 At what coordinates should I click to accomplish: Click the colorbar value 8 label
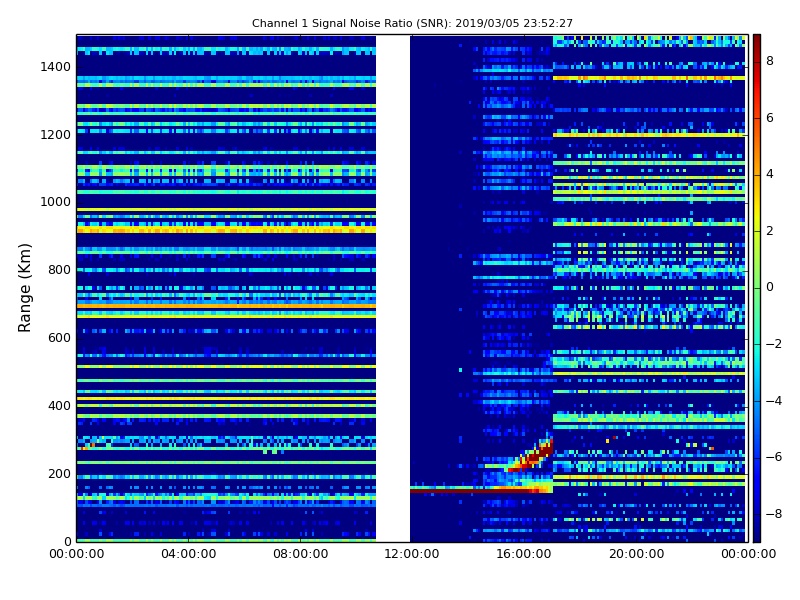[x=770, y=61]
